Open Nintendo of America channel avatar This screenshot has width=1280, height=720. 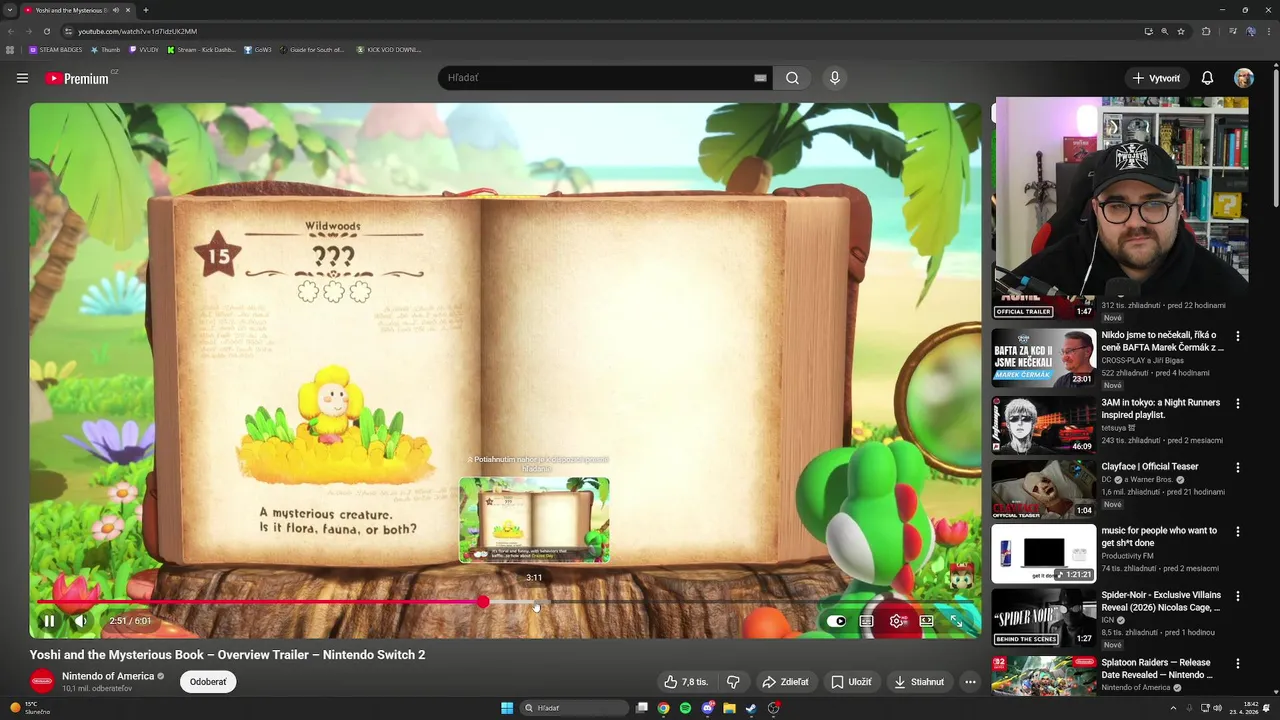click(x=42, y=682)
